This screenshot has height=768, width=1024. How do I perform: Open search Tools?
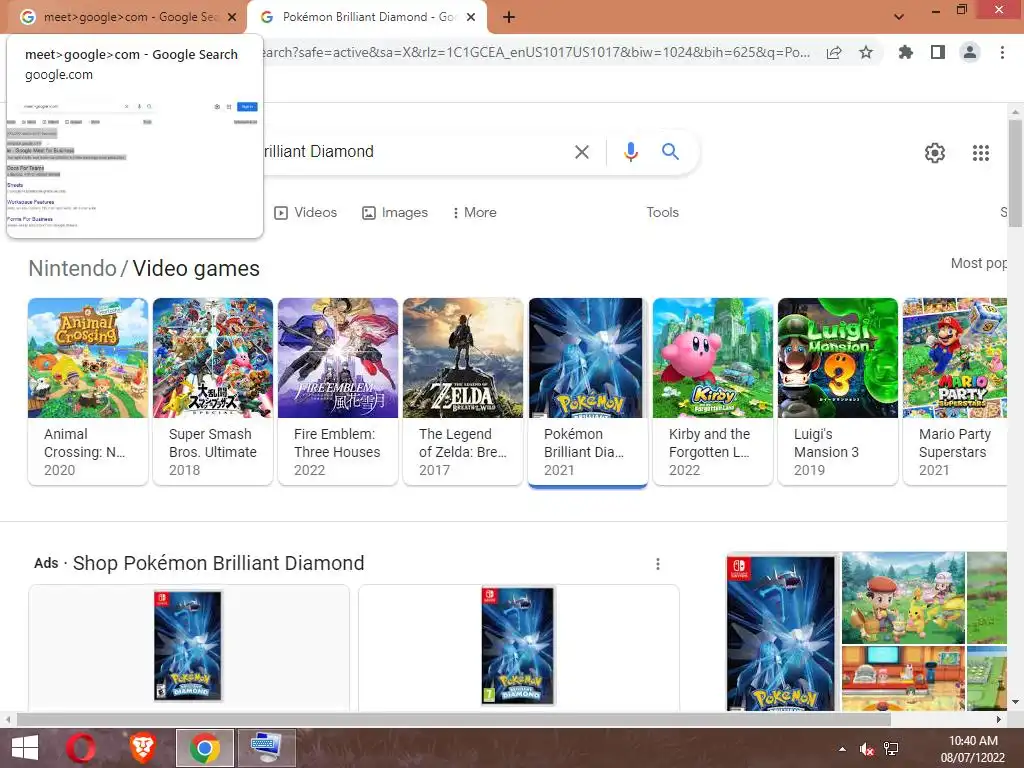(x=662, y=213)
